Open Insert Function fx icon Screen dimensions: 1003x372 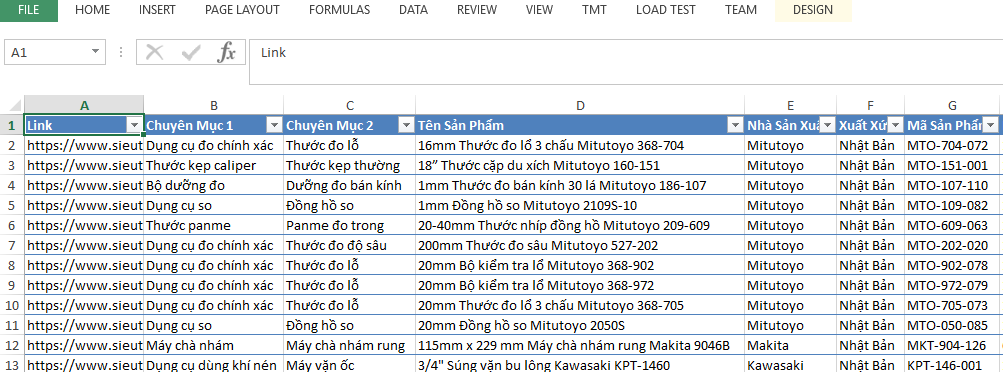pos(226,52)
